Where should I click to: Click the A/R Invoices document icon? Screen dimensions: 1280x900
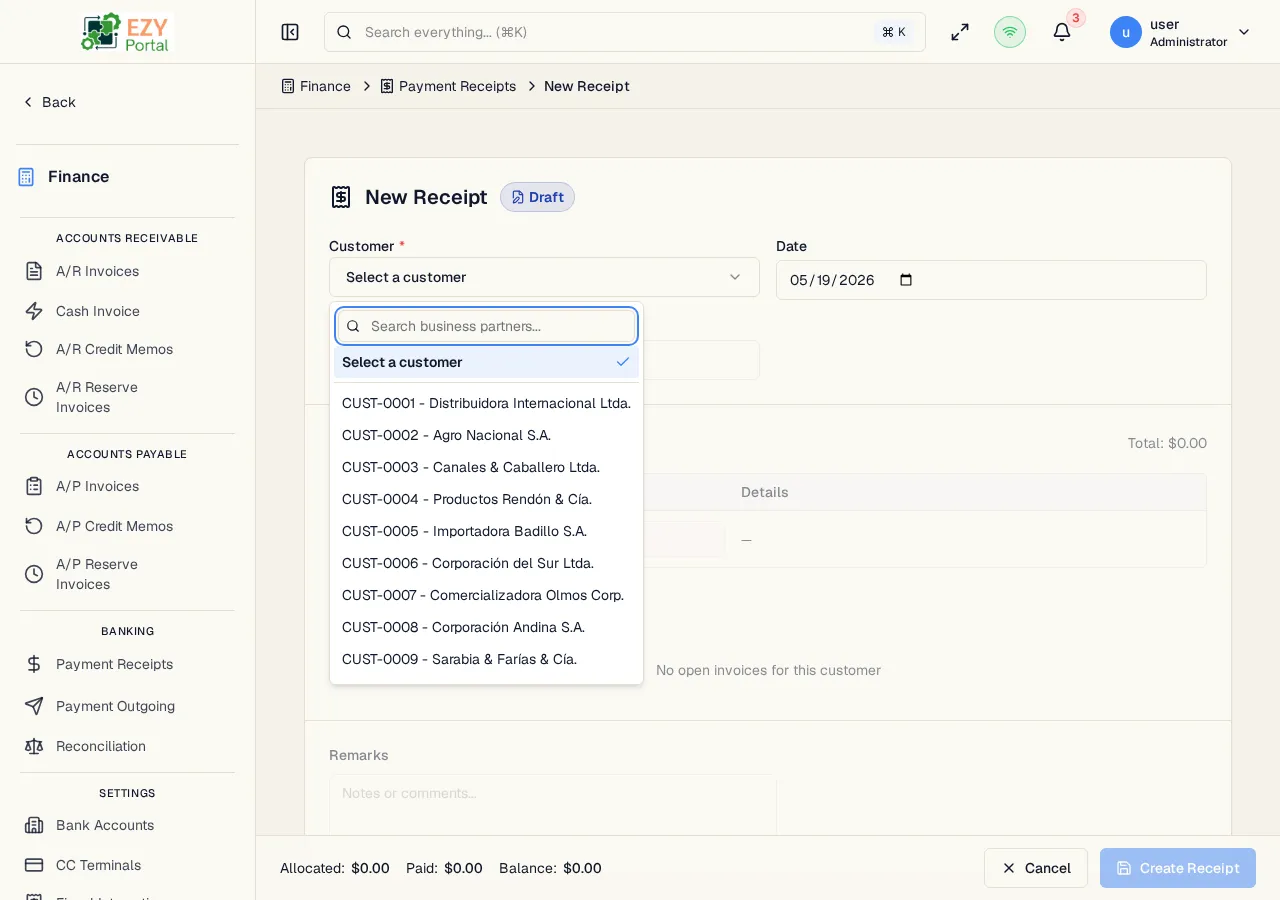pyautogui.click(x=34, y=271)
